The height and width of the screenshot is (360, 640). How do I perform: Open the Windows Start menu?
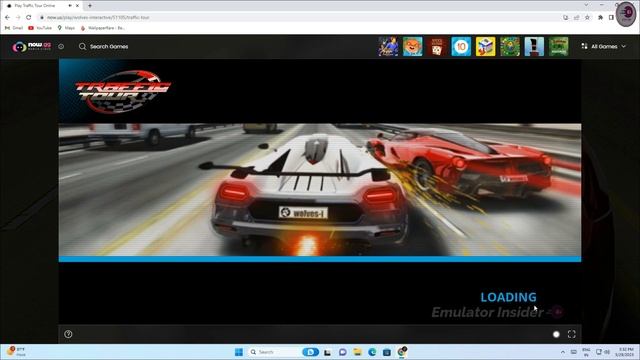pyautogui.click(x=239, y=352)
